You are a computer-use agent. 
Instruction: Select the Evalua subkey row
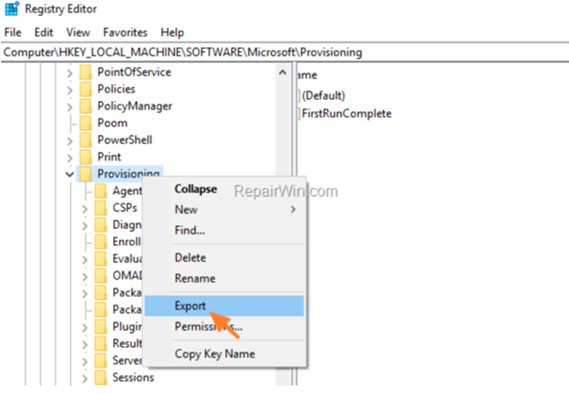[x=118, y=259]
